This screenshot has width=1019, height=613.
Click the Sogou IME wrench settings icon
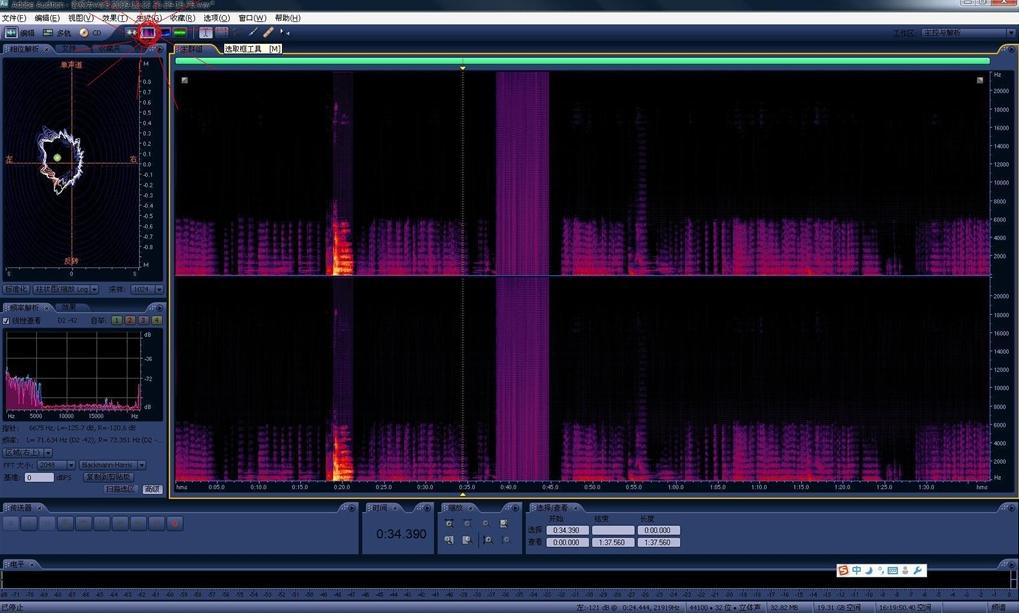[918, 570]
